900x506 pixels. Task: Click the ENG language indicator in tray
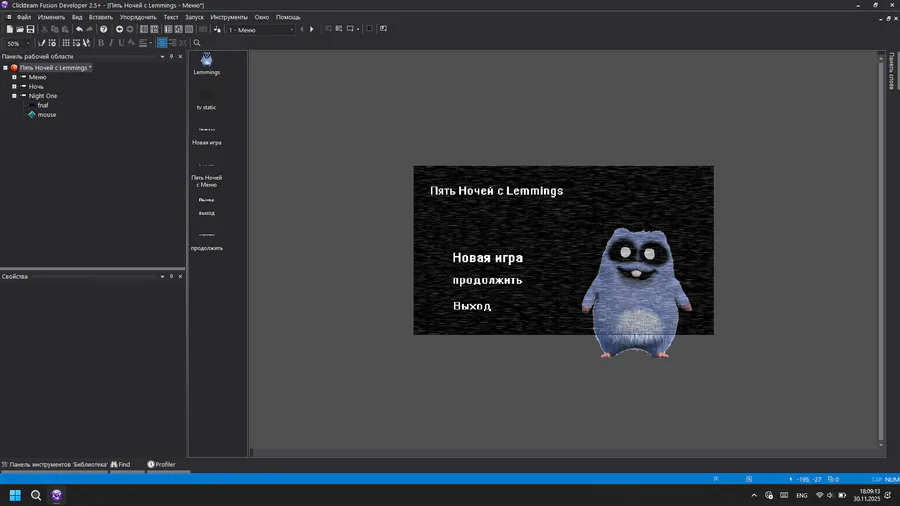[802, 495]
